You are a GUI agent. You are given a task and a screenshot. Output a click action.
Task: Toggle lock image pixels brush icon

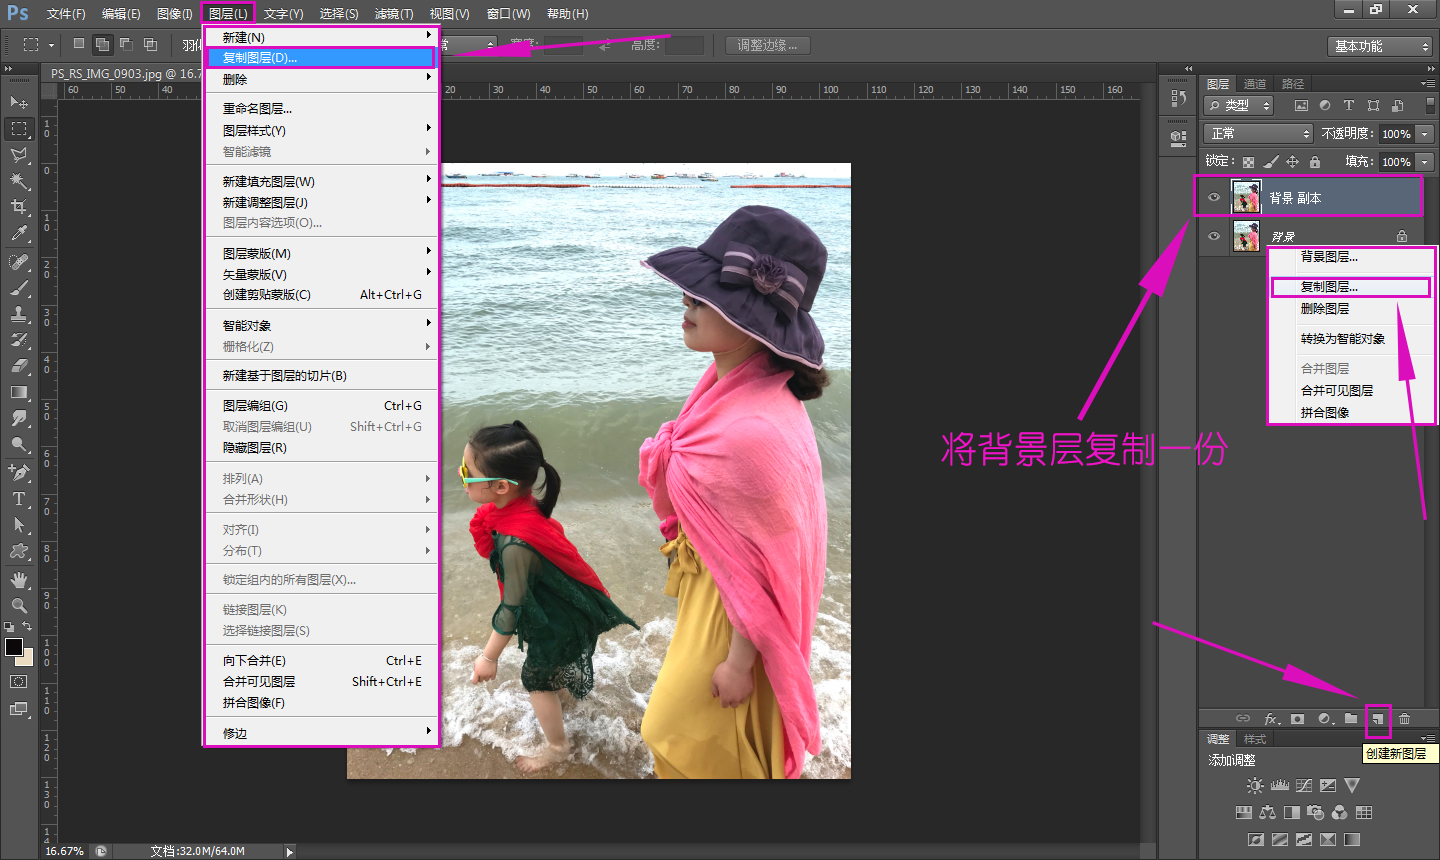(x=1270, y=162)
